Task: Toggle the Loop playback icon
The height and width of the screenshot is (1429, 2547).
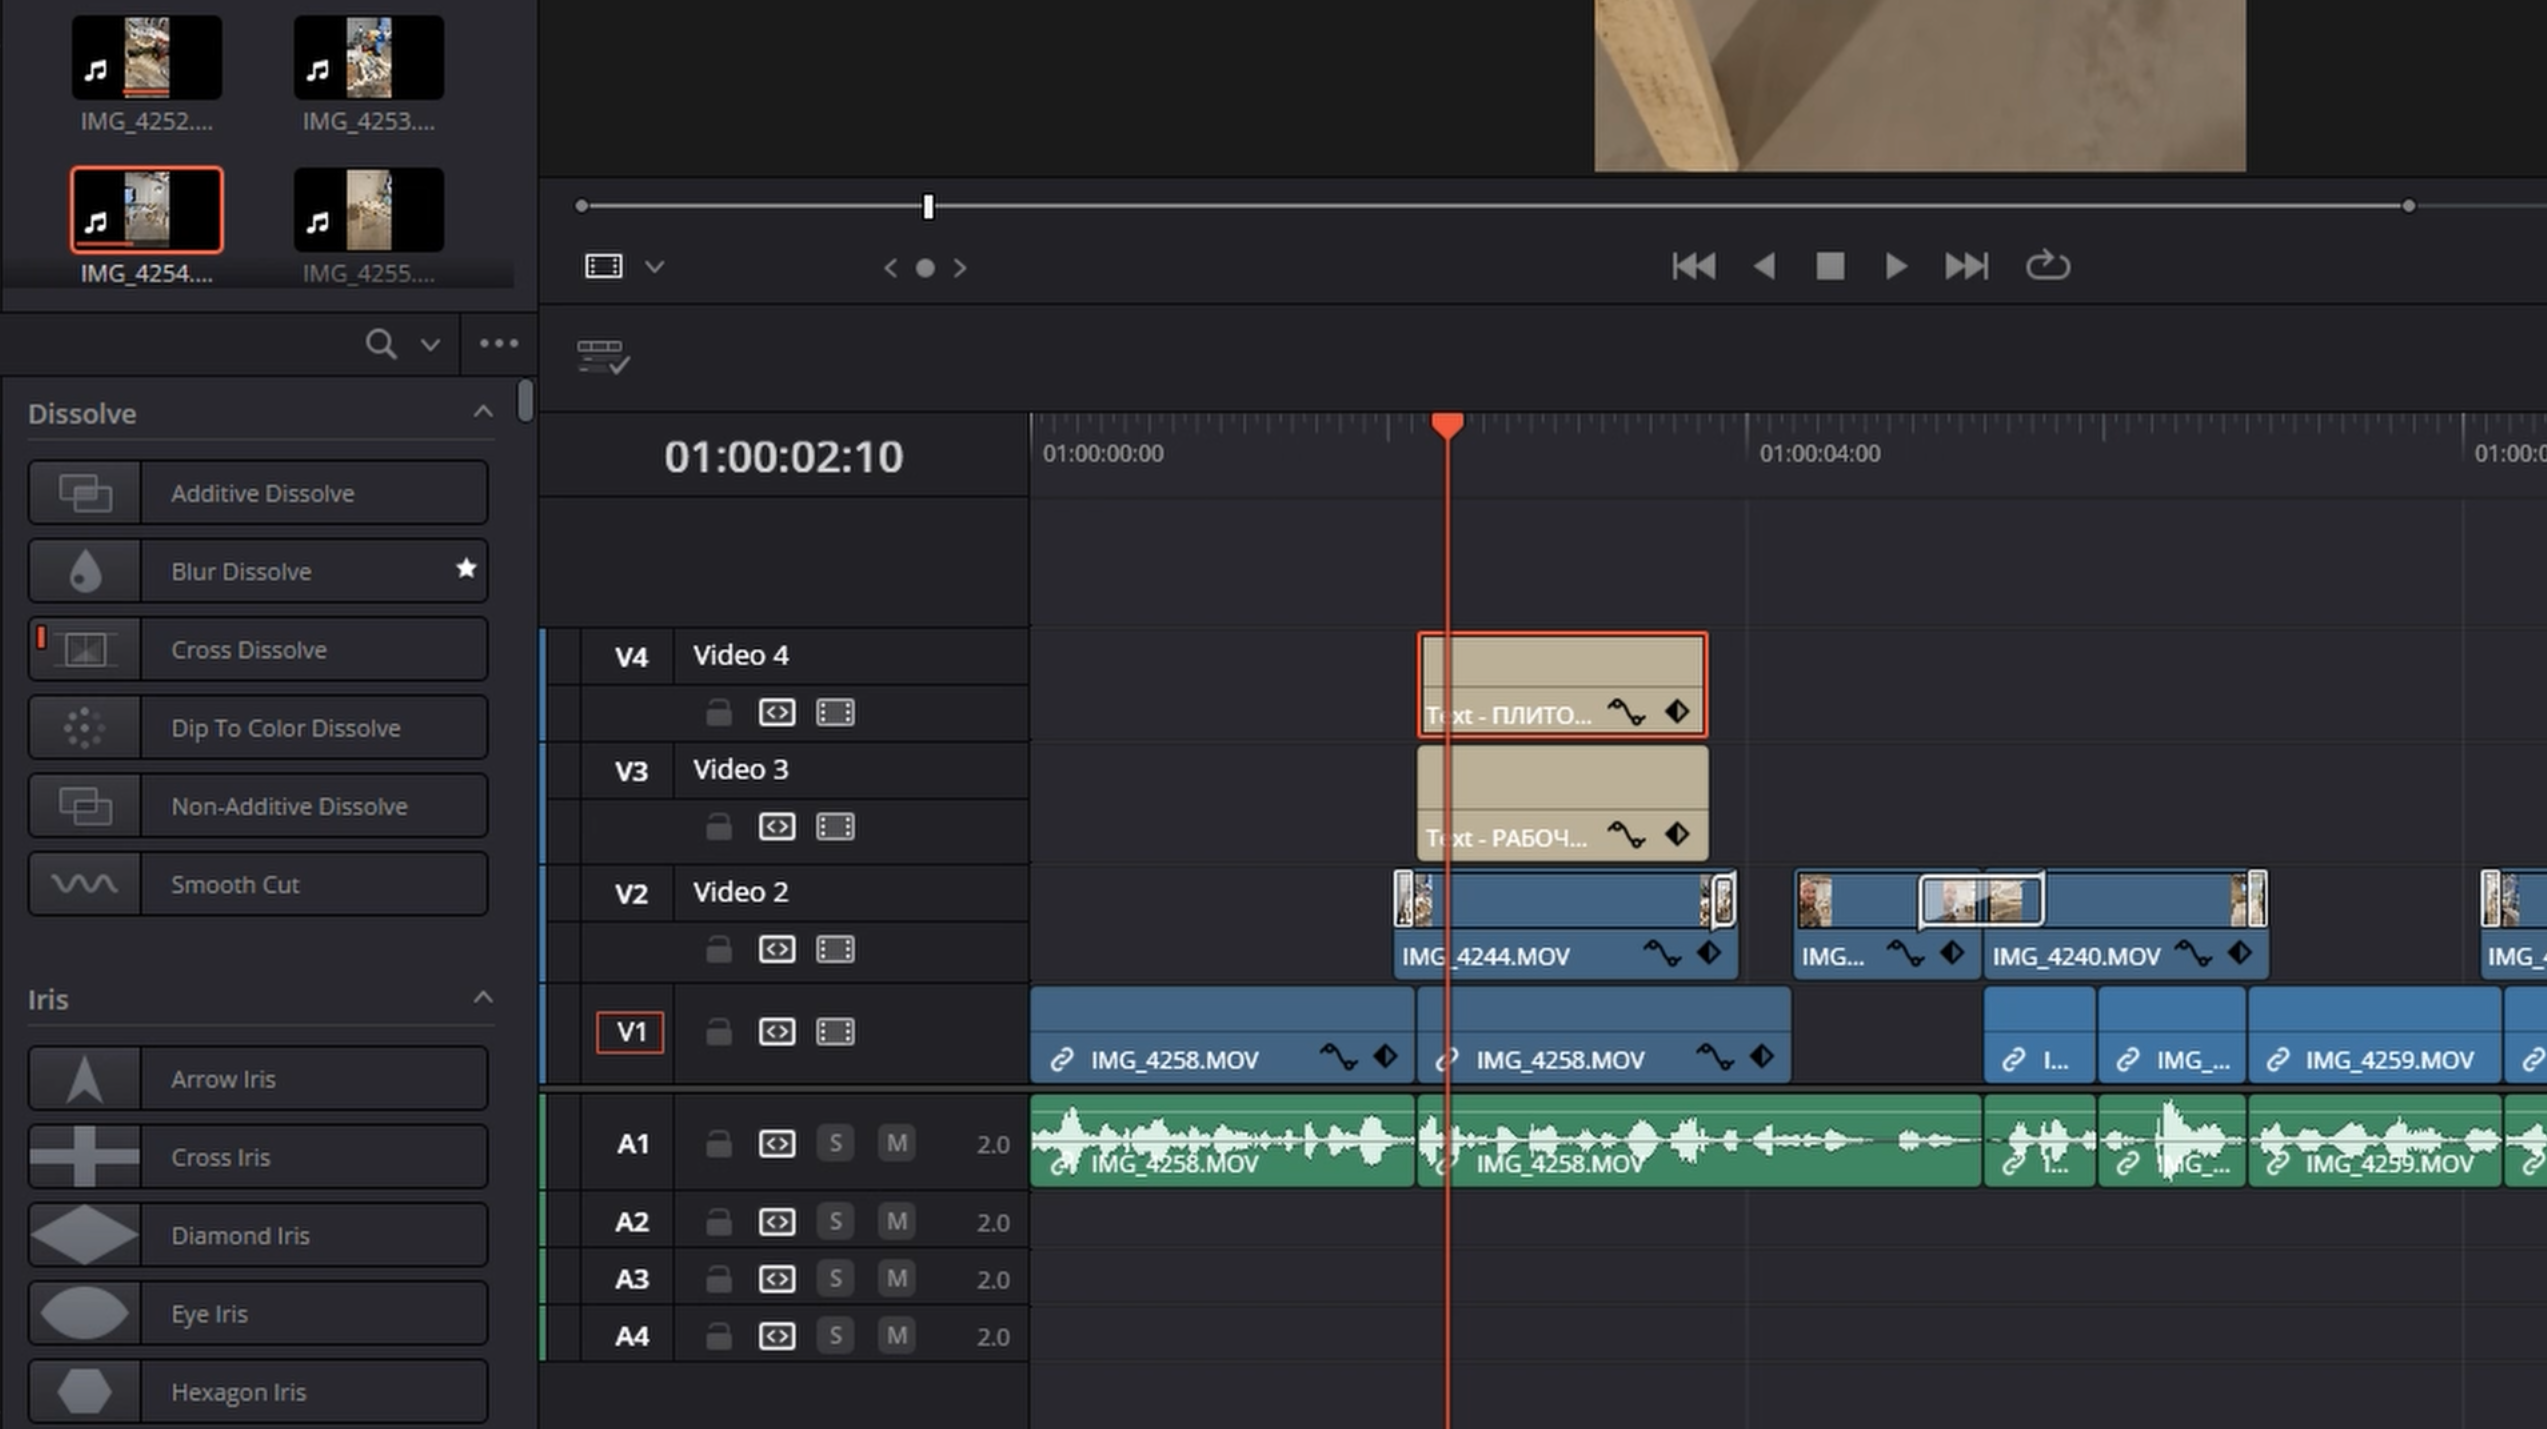Action: [x=2047, y=266]
